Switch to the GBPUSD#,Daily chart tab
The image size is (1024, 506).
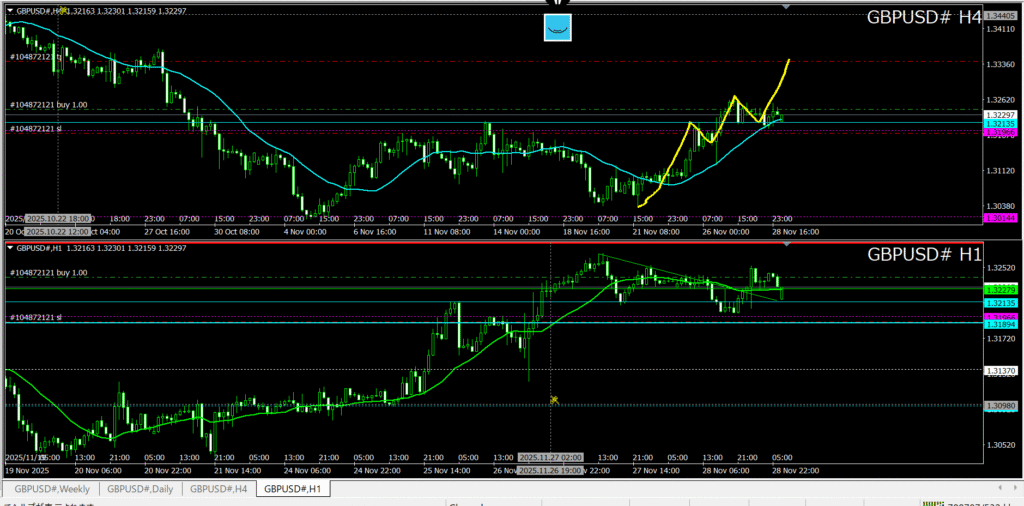[139, 489]
